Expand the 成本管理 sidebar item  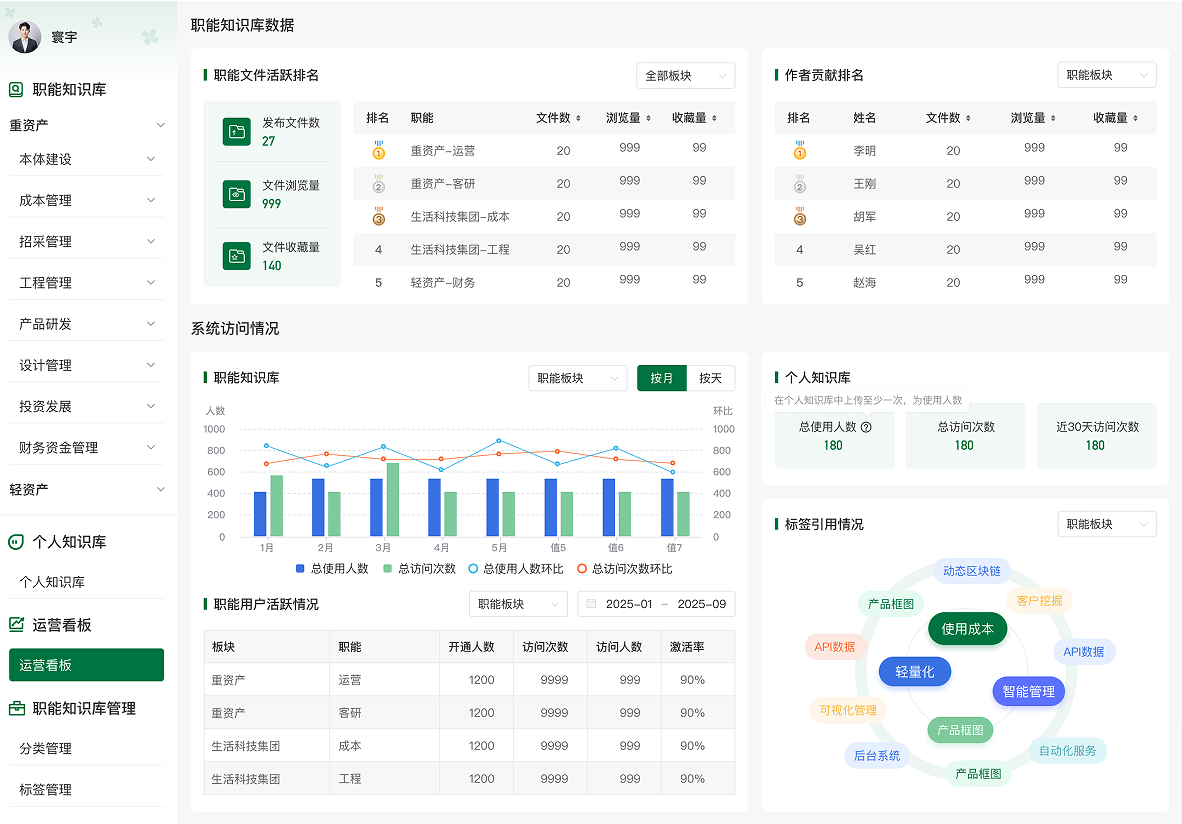click(x=87, y=201)
